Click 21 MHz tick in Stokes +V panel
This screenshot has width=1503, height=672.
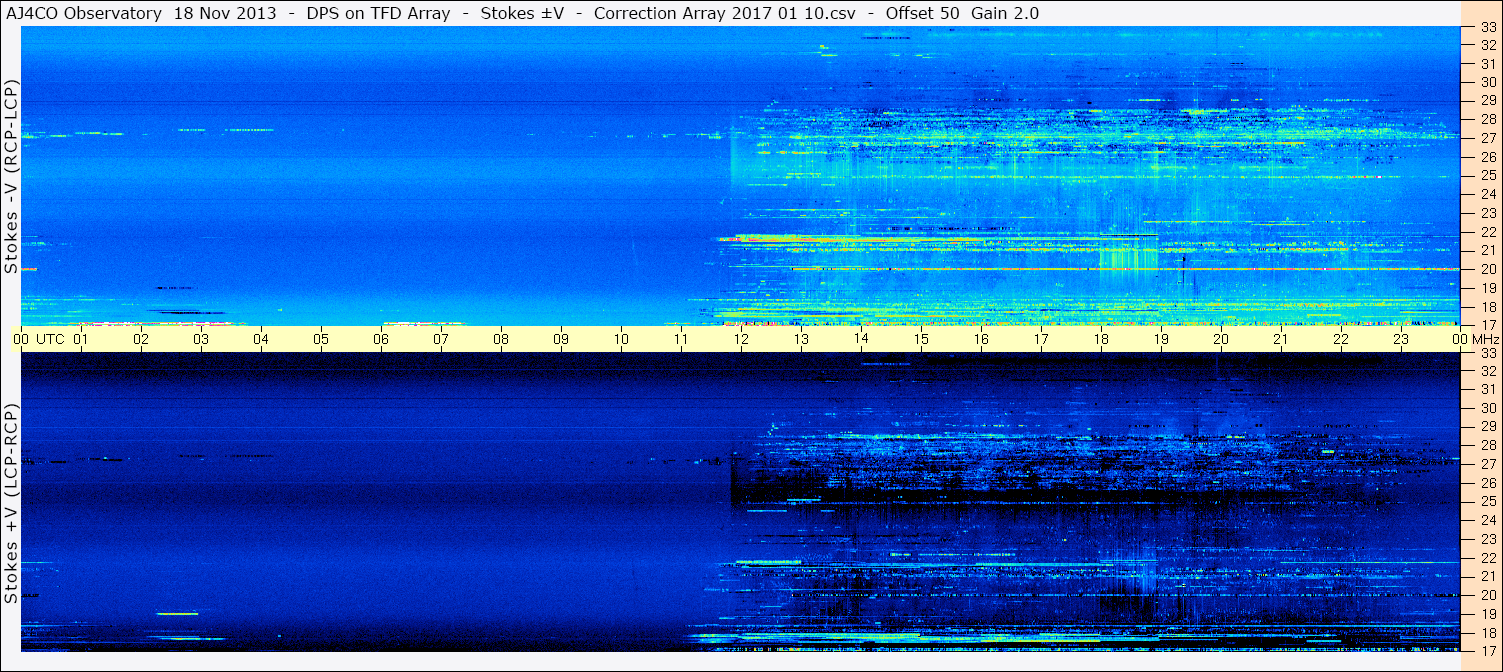click(x=1488, y=576)
